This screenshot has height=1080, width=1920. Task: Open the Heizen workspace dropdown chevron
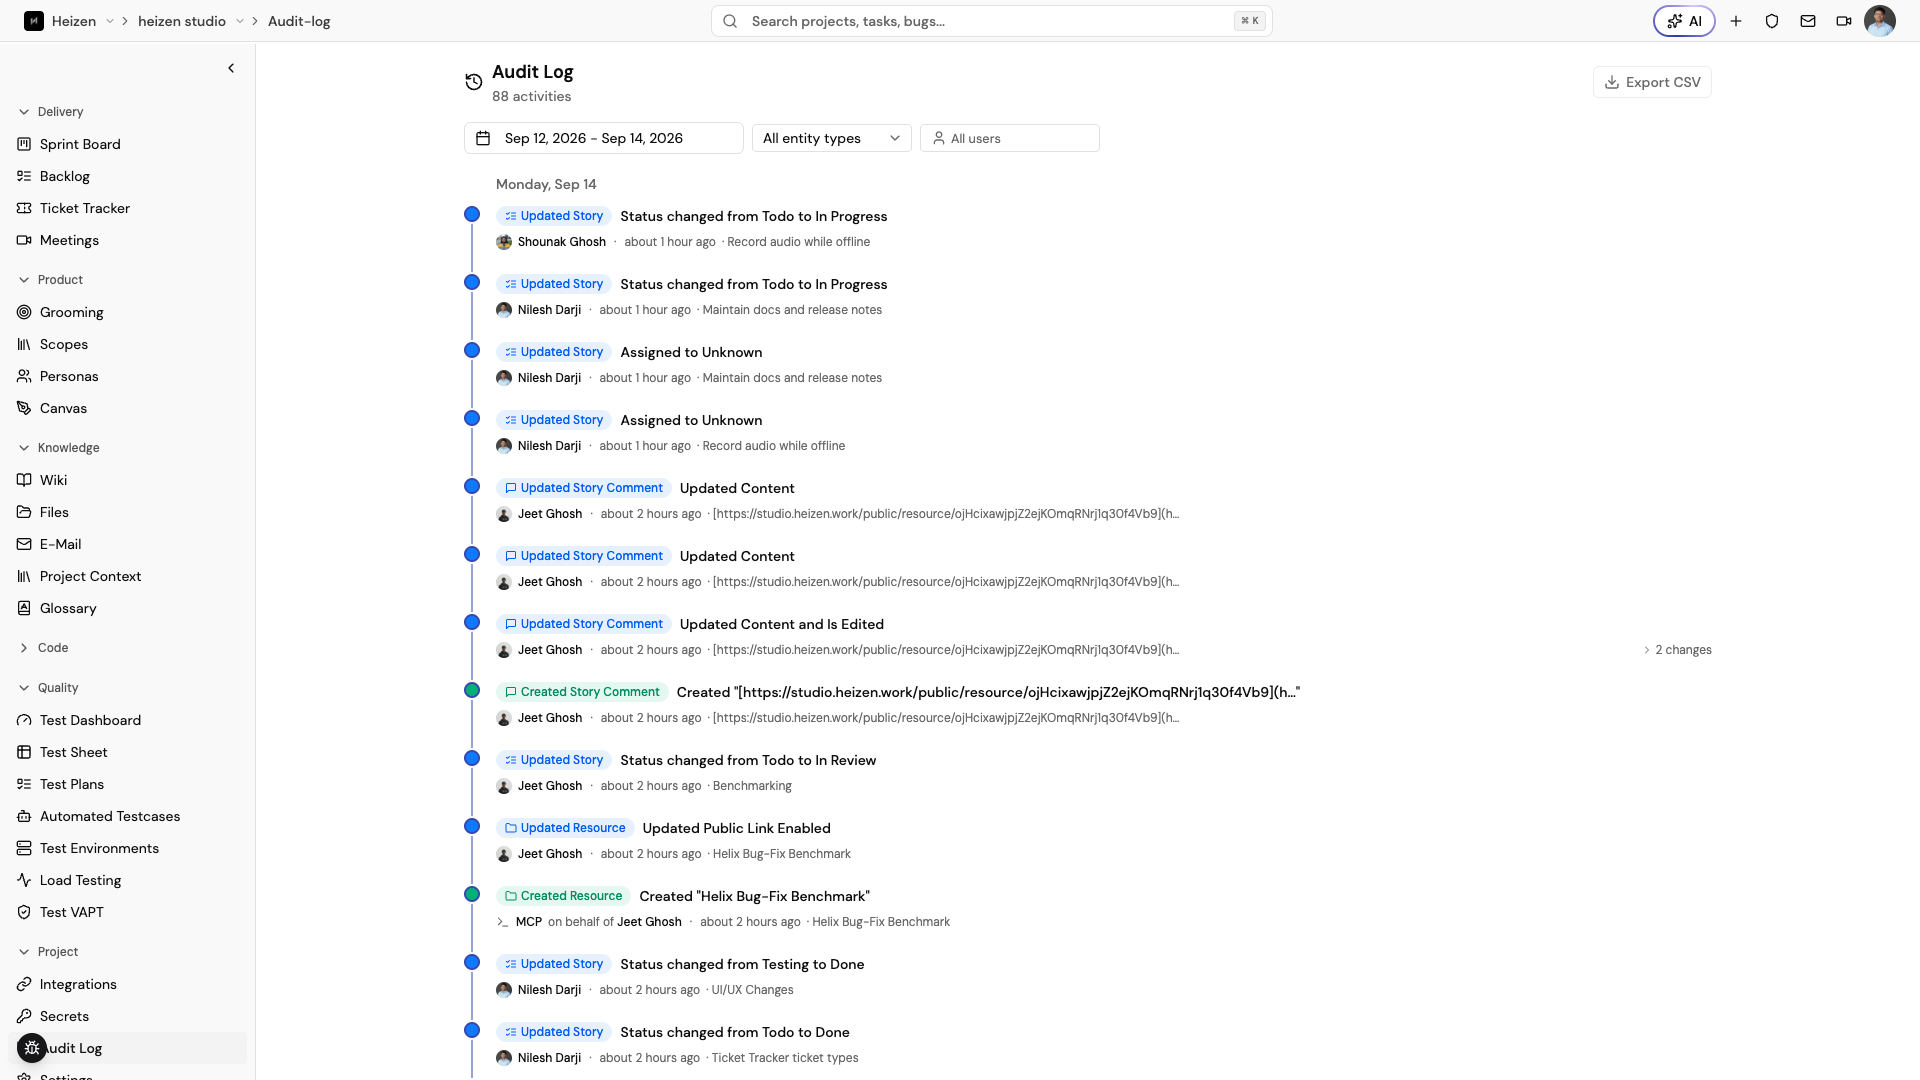[110, 21]
